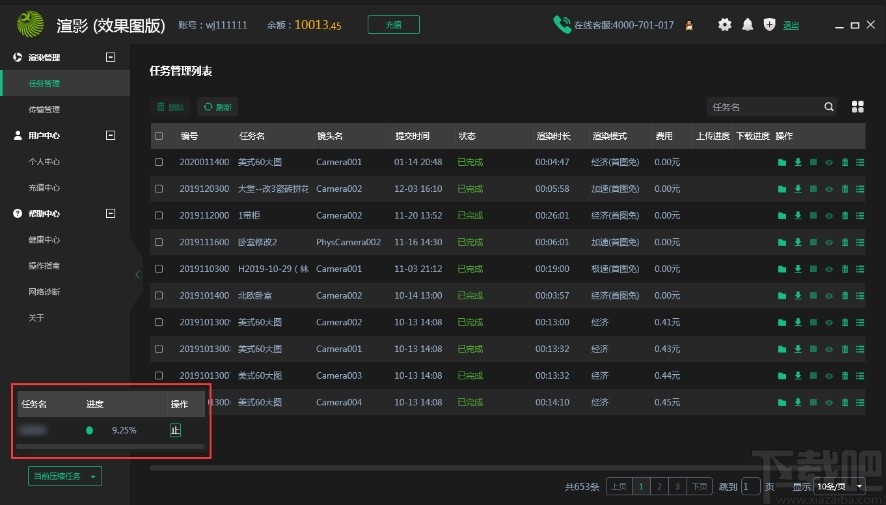
Task: Switch to grid view icon
Action: pos(858,107)
